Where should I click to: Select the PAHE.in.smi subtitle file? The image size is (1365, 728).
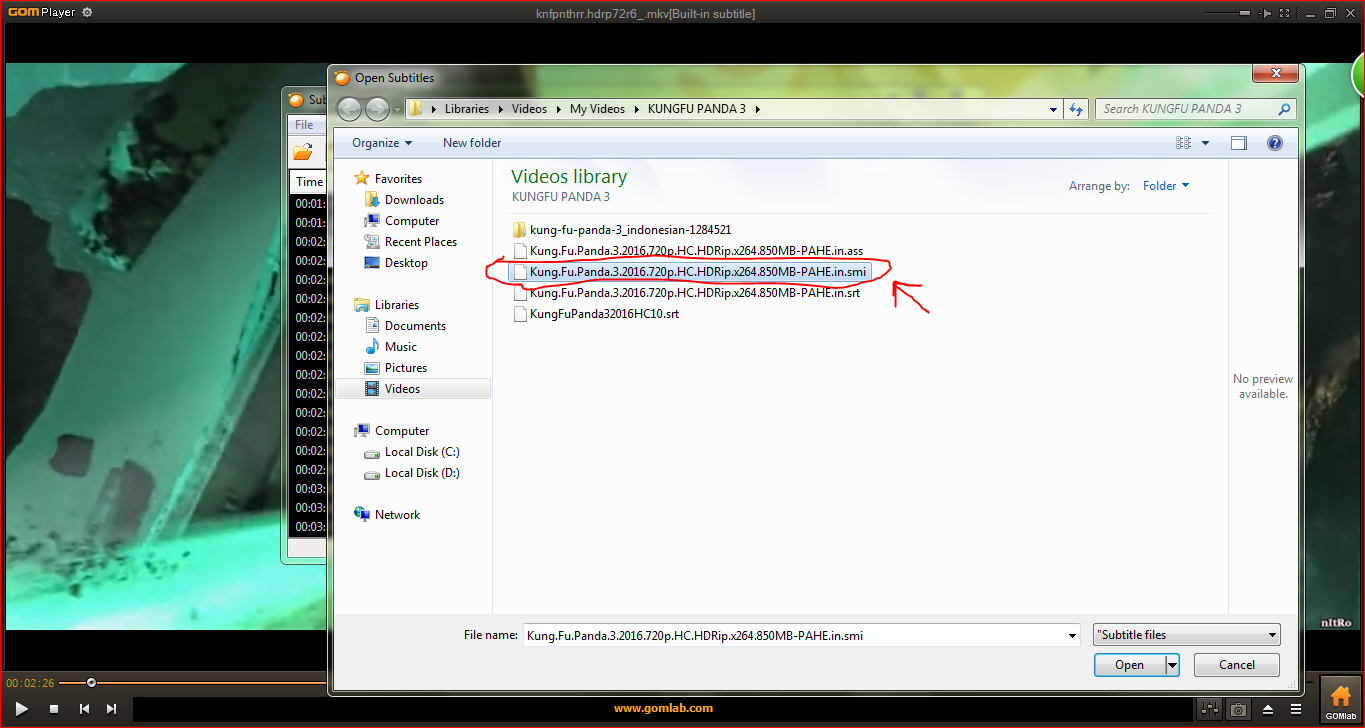point(689,271)
